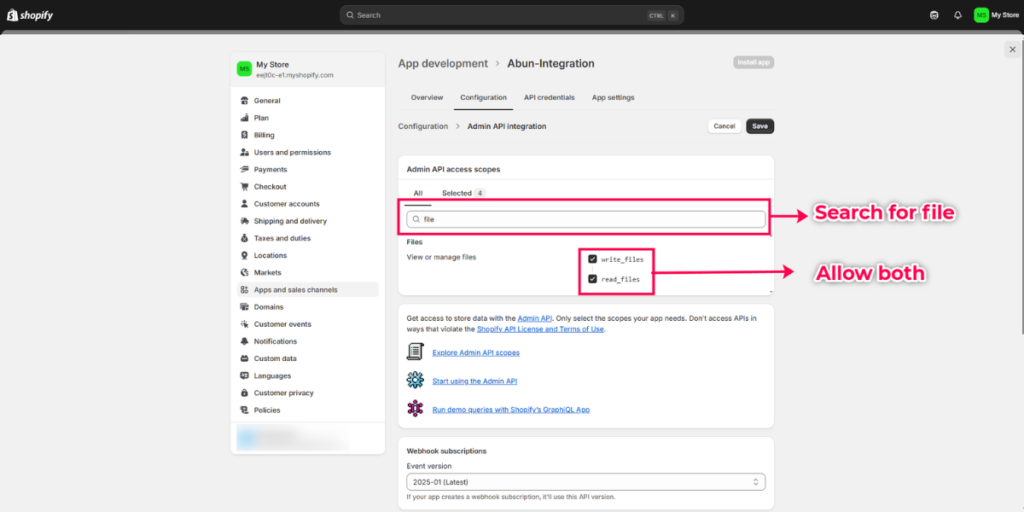Open My Store account avatar in top bar
The image size is (1024, 512).
pos(981,15)
